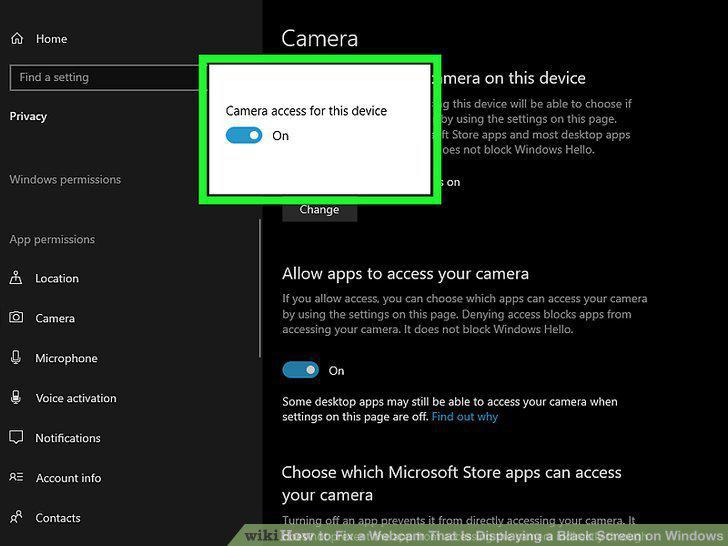The image size is (728, 546).
Task: Click the Change button
Action: [x=319, y=212]
